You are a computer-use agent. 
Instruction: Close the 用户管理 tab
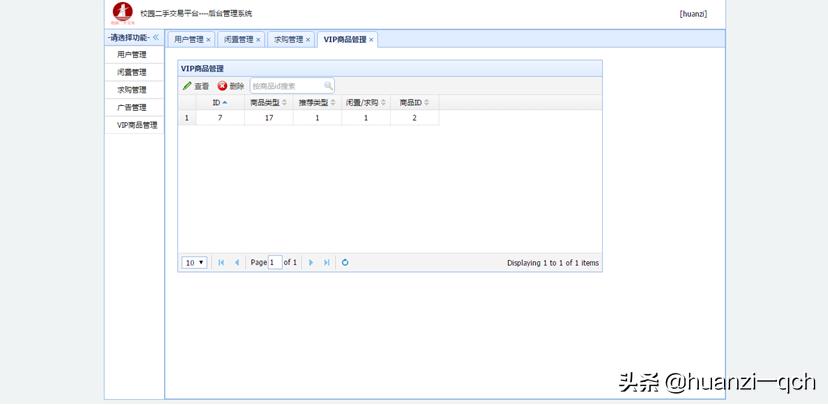208,40
